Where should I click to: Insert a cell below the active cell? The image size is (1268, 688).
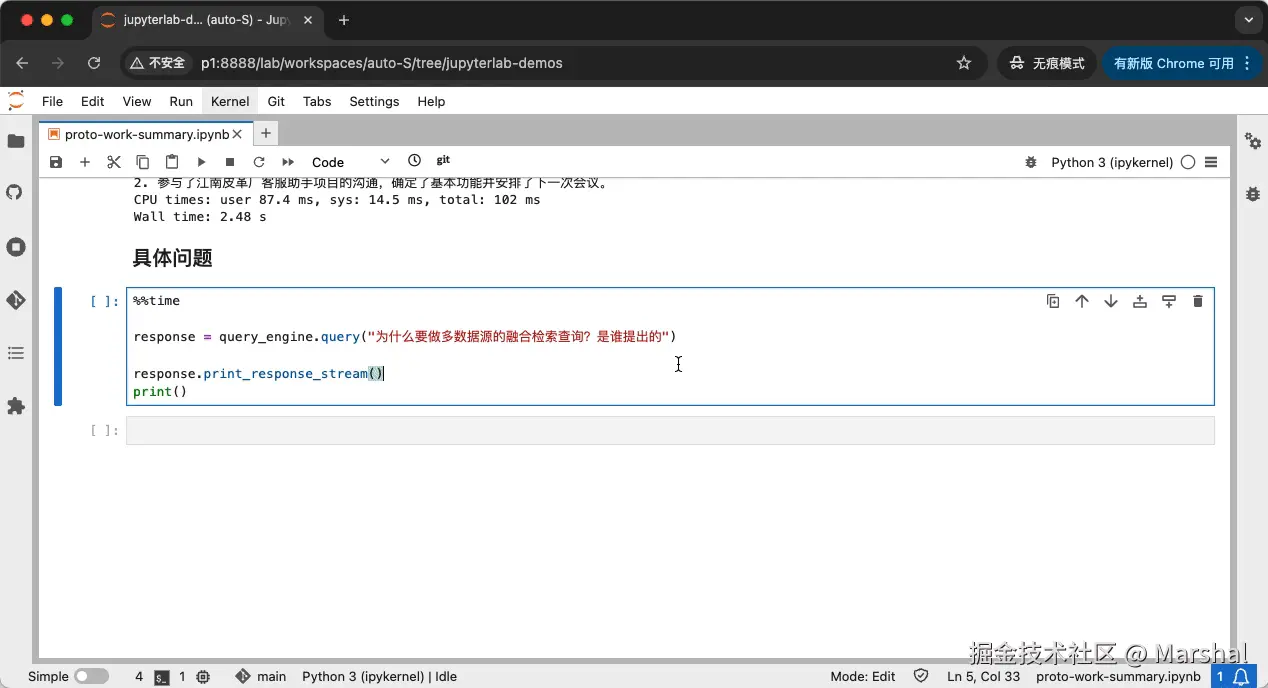point(1169,301)
